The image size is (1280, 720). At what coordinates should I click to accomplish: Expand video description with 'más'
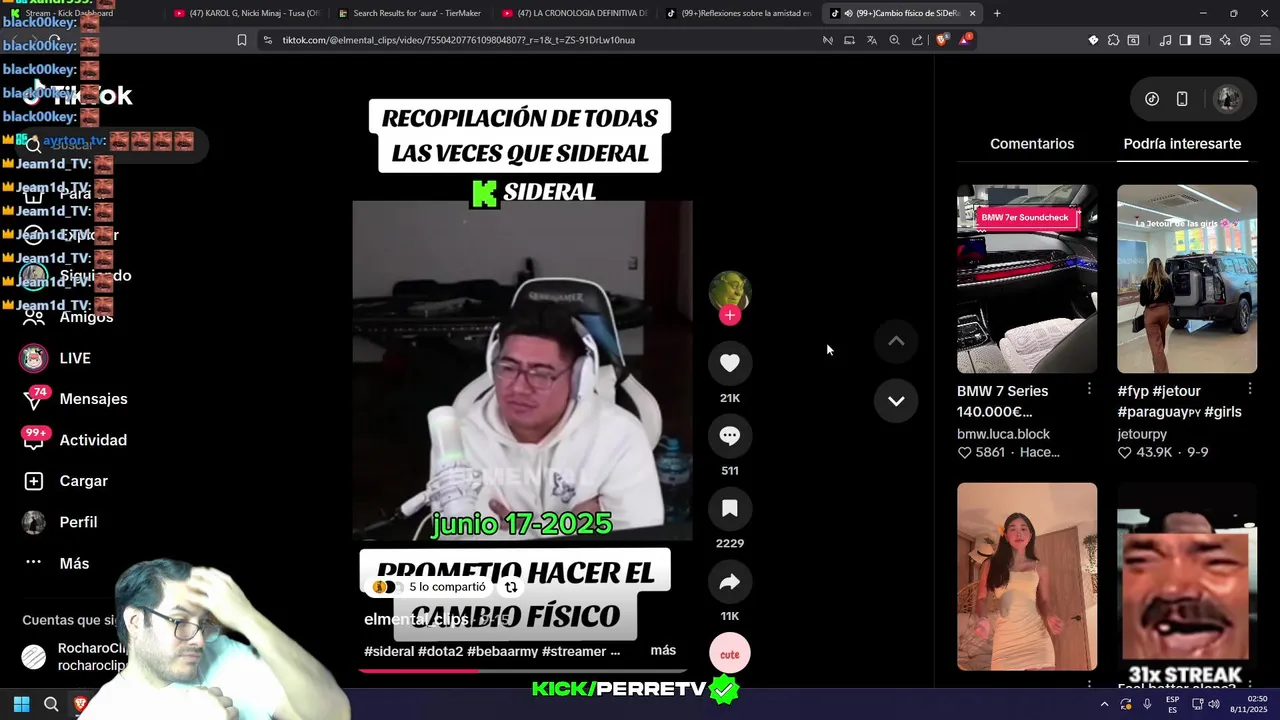(663, 650)
